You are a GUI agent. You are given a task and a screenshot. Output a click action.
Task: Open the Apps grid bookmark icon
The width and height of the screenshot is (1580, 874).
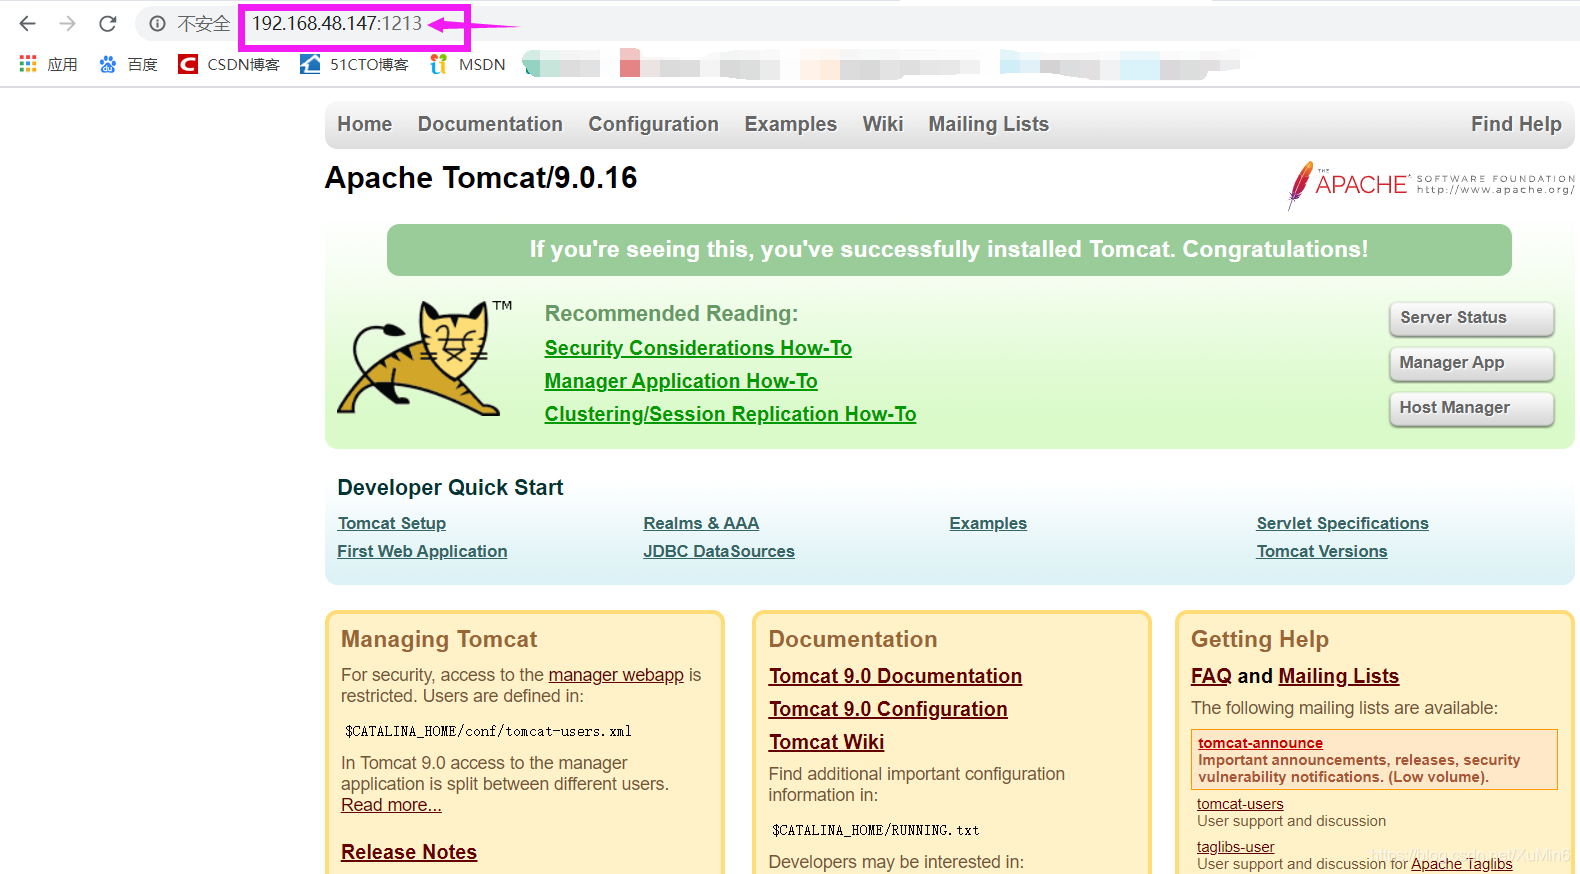click(28, 64)
